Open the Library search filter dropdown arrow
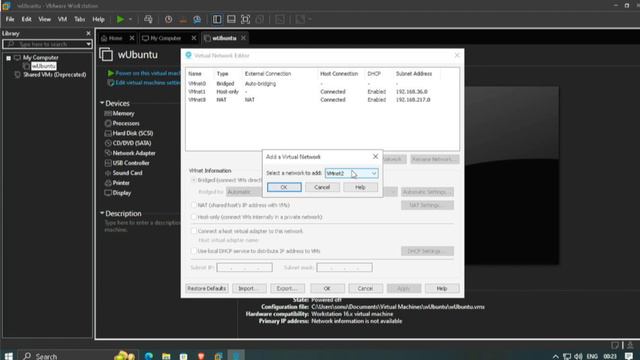The image size is (640, 360). [88, 44]
